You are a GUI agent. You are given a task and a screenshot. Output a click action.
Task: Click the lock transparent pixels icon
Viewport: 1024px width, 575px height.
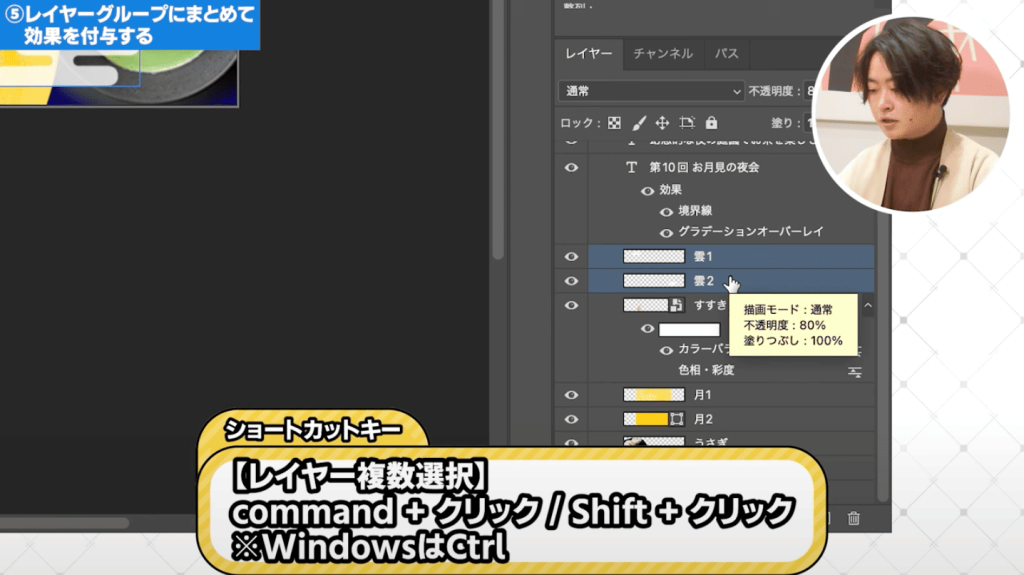pos(614,123)
